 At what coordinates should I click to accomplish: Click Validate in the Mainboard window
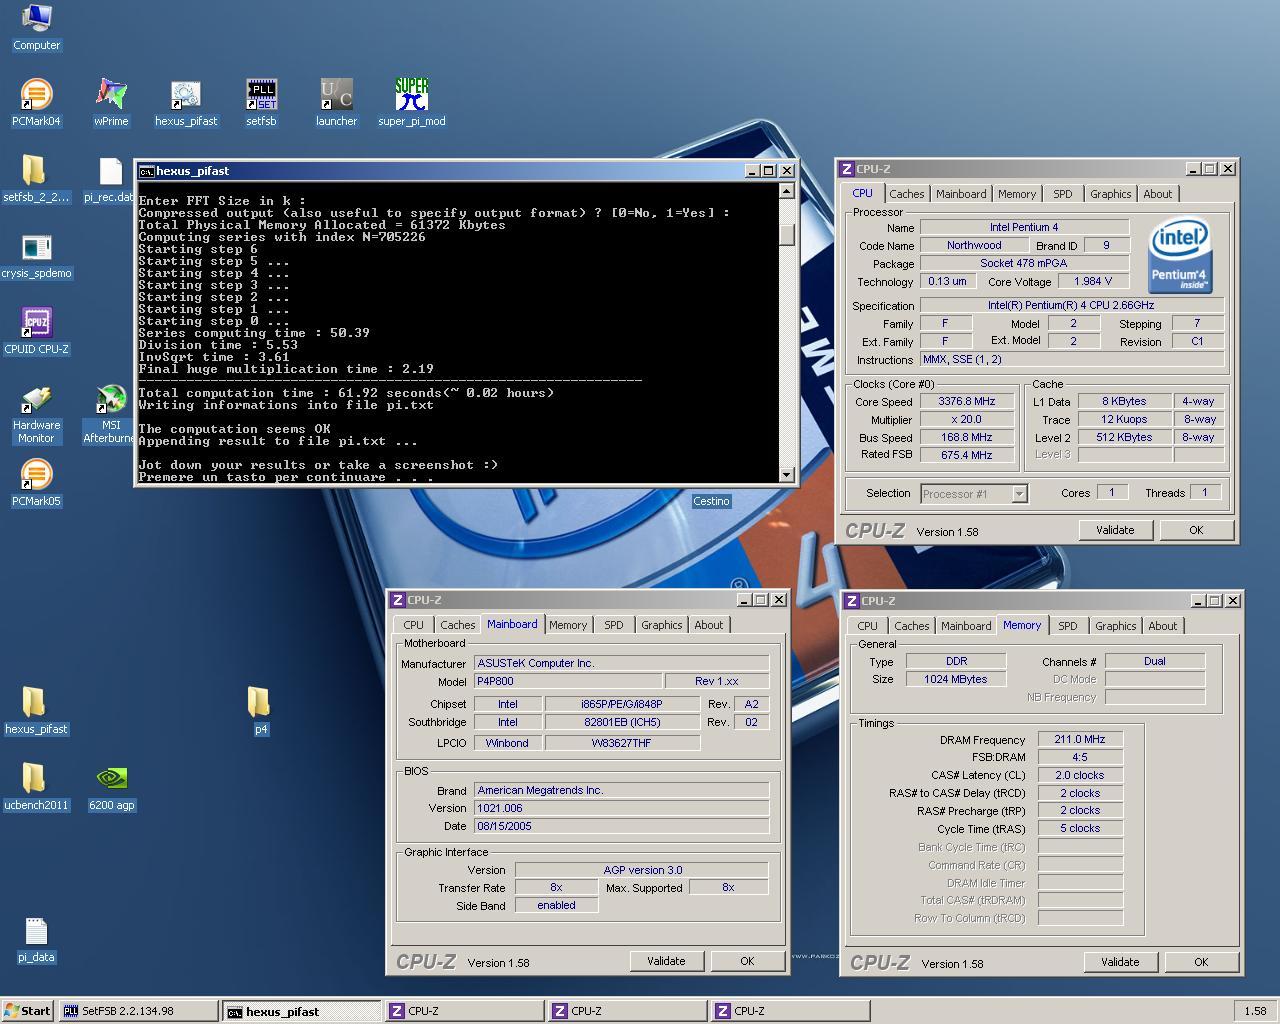coord(666,961)
